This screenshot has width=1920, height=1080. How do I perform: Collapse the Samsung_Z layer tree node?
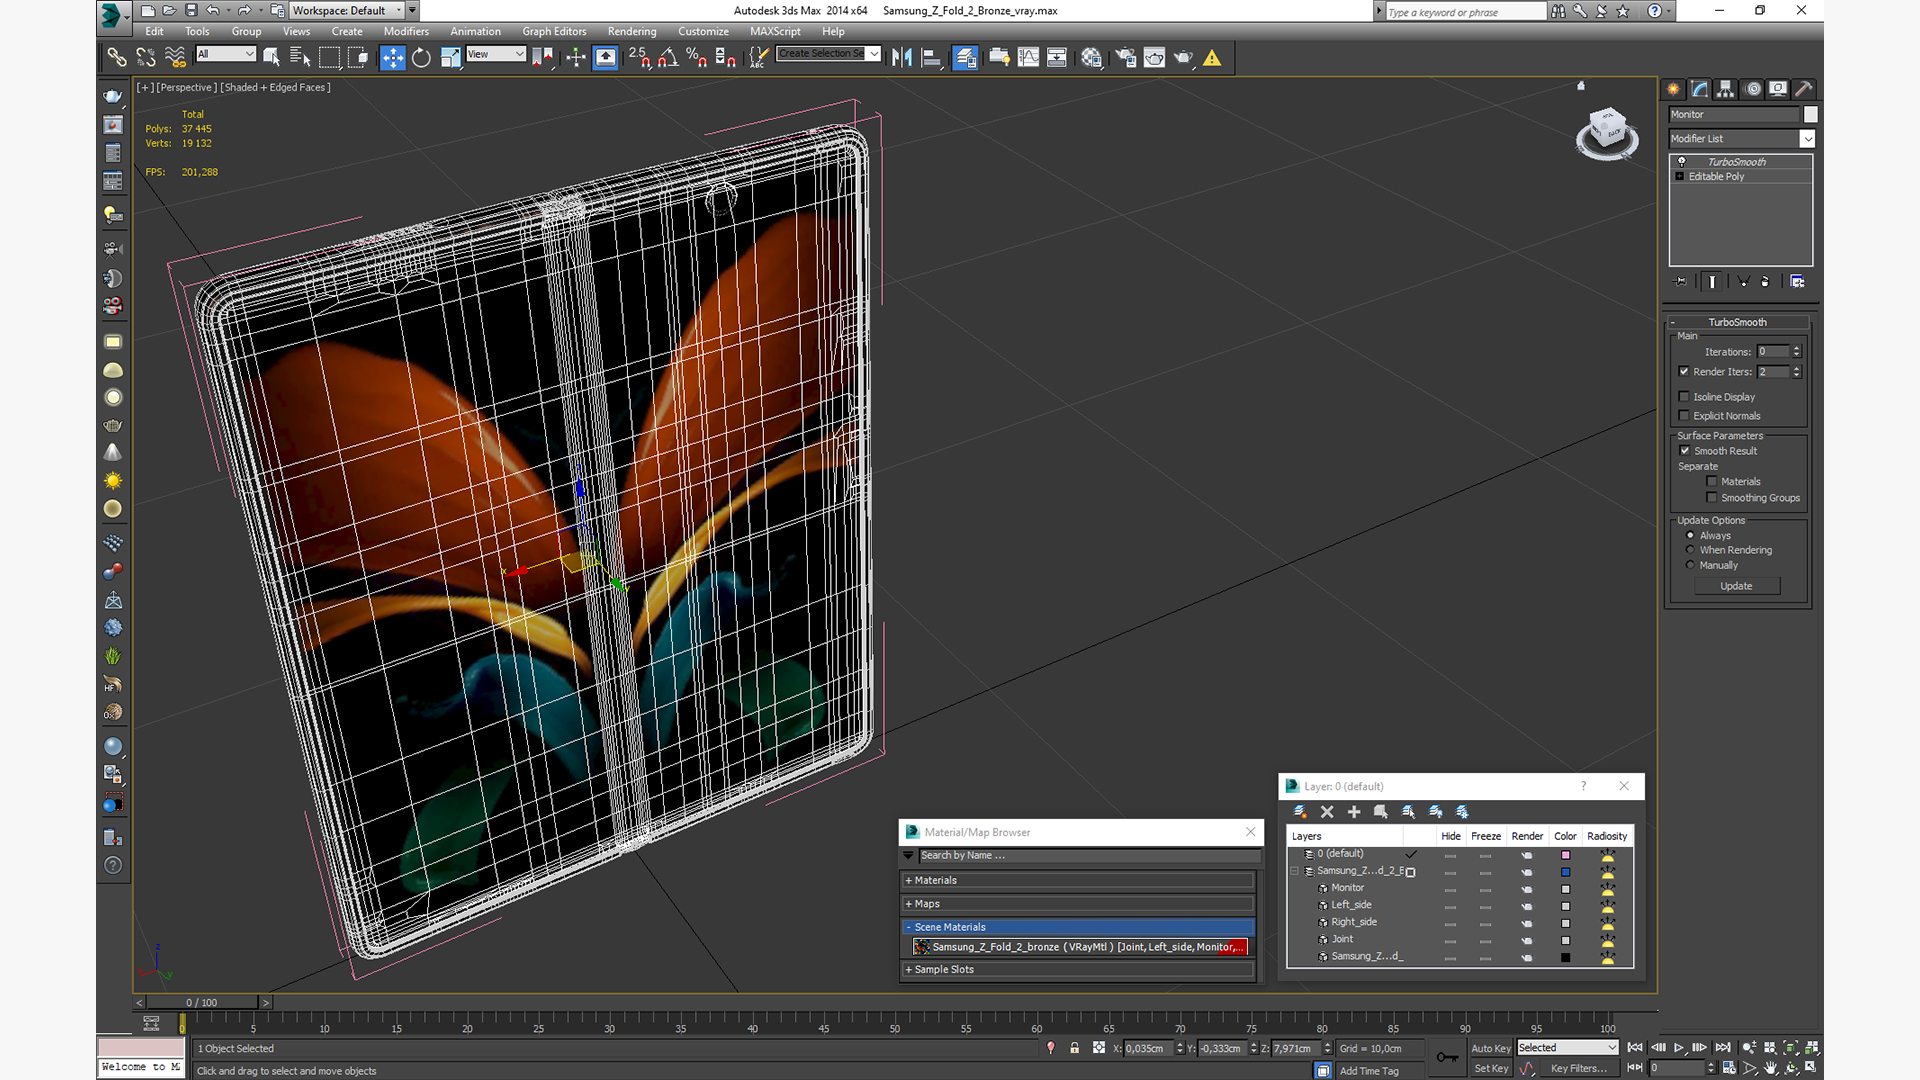coord(1294,871)
